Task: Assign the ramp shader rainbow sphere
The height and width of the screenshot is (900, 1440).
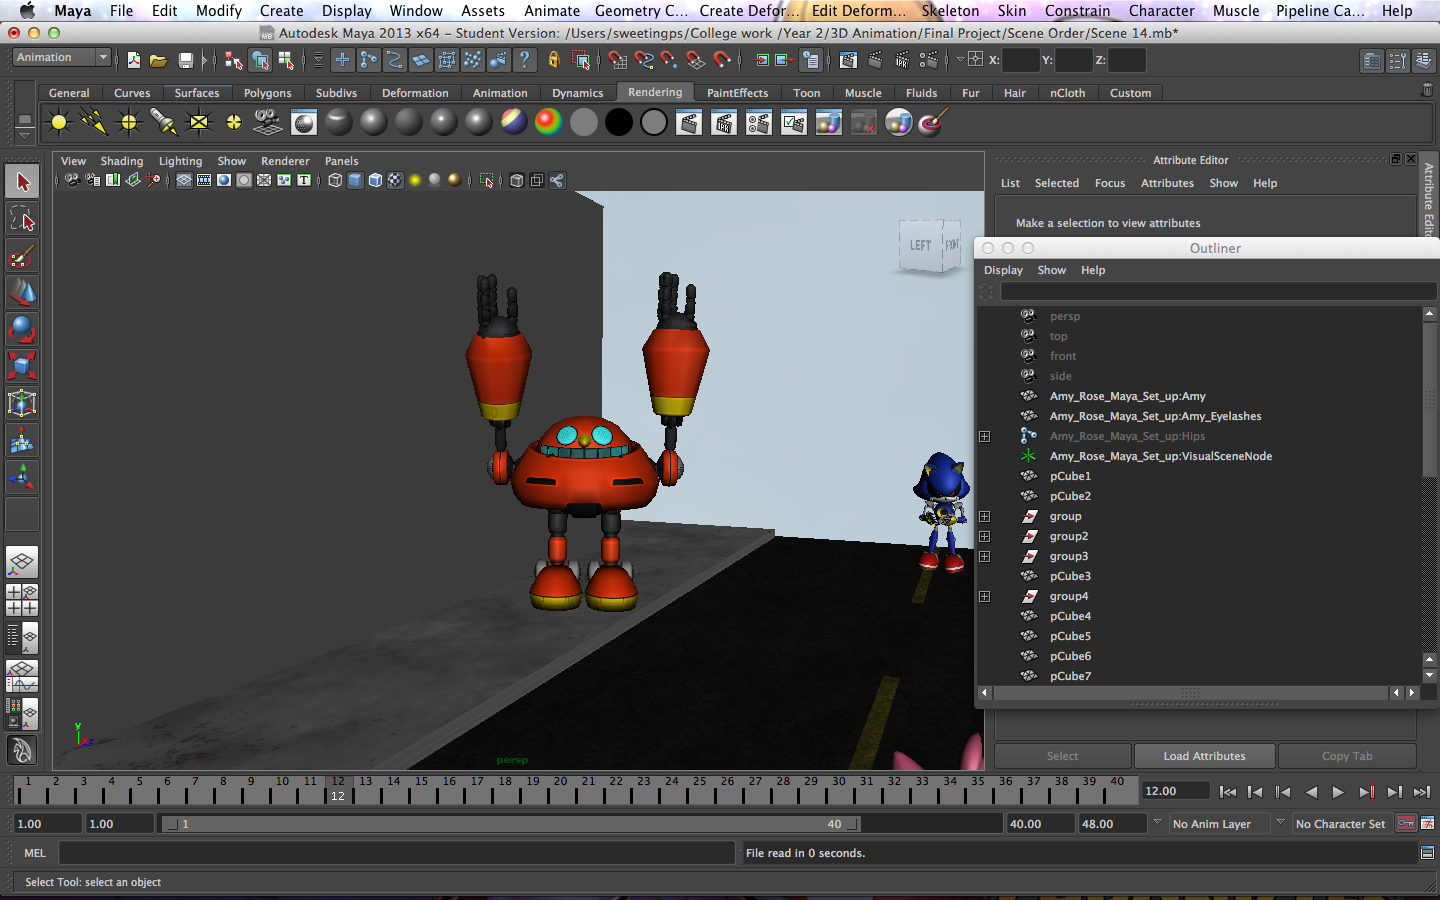Action: point(548,122)
